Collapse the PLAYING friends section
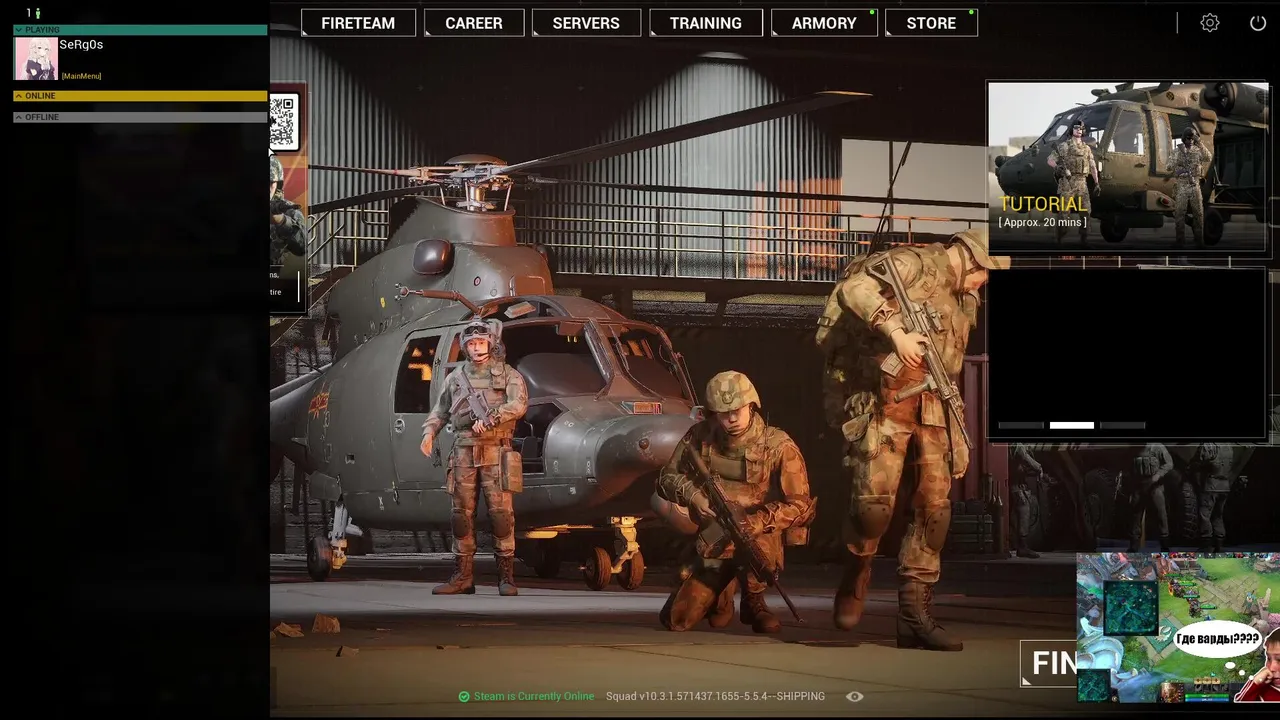Image resolution: width=1280 pixels, height=720 pixels. [140, 30]
